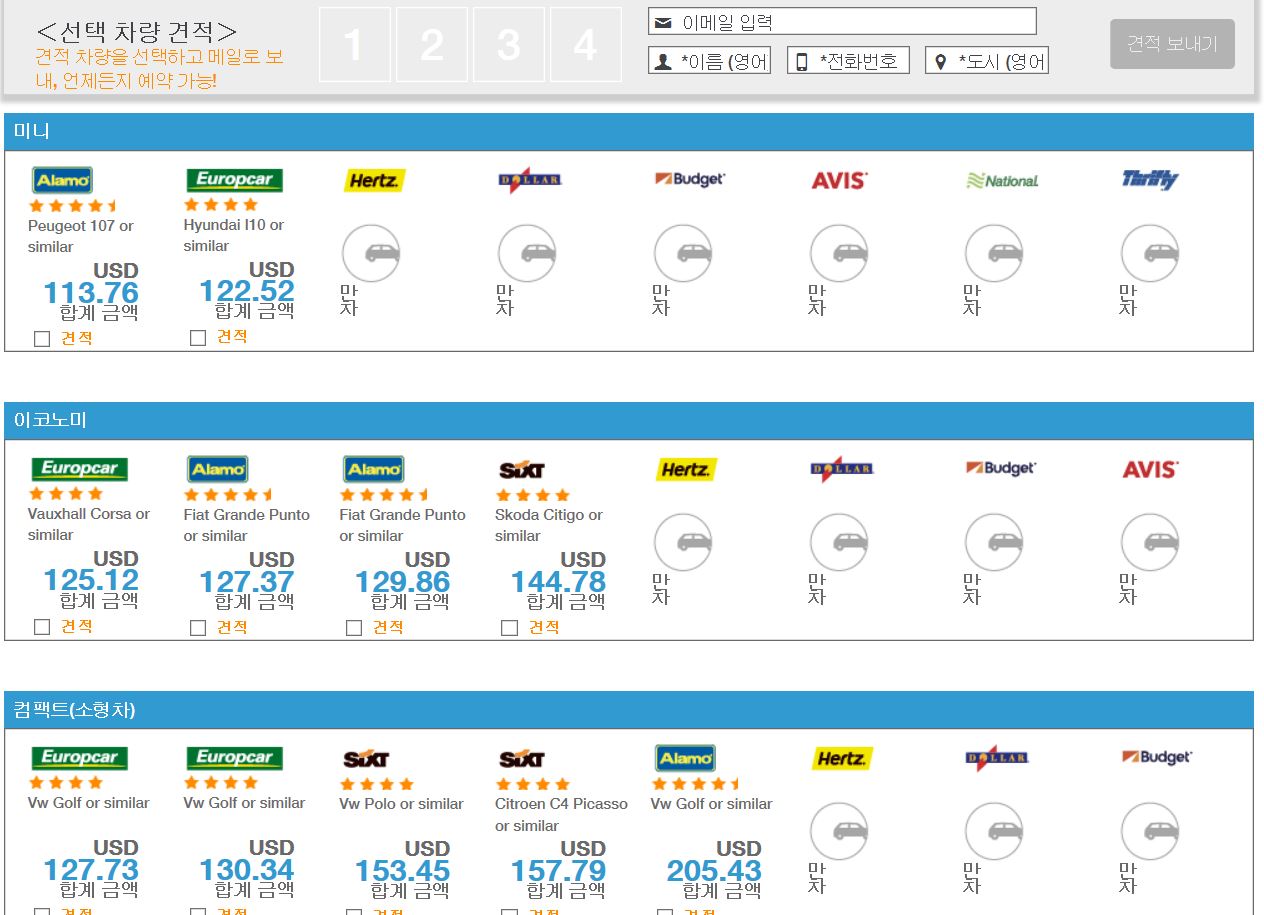The width and height of the screenshot is (1264, 915).
Task: Click selection slot number 4
Action: coord(586,44)
